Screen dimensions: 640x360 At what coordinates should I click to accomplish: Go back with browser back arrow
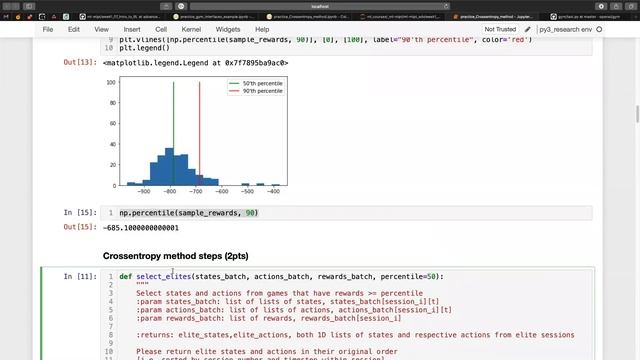point(7,6)
